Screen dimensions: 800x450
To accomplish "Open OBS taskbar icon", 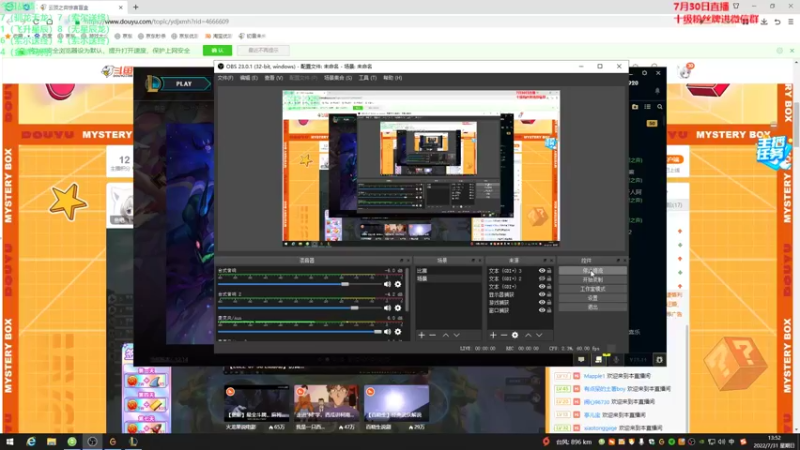I will tap(92, 442).
